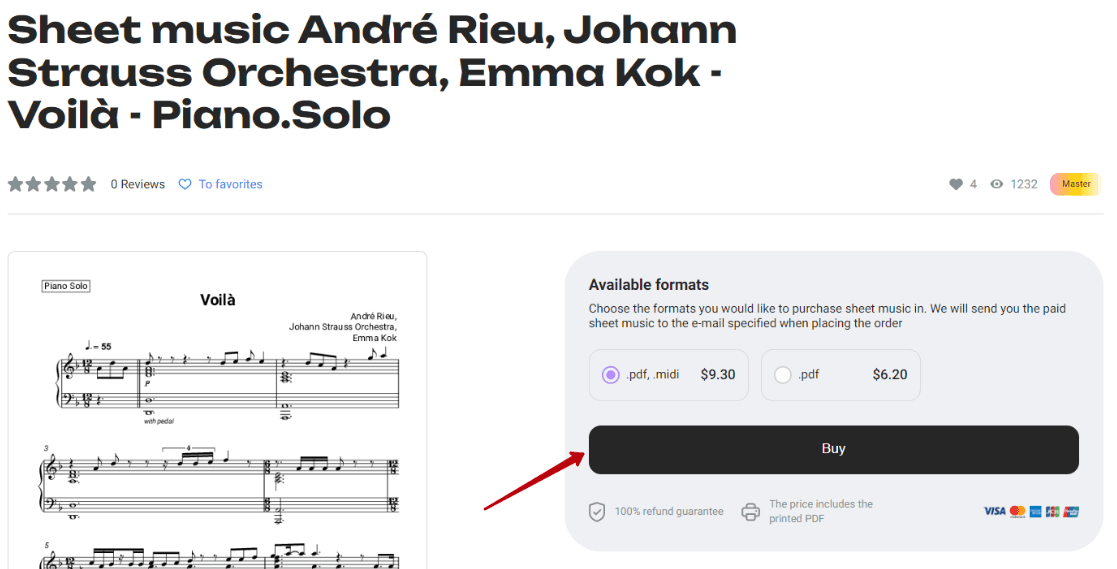This screenshot has height=569, width=1117.
Task: Select the .pdf only format option
Action: tap(783, 375)
